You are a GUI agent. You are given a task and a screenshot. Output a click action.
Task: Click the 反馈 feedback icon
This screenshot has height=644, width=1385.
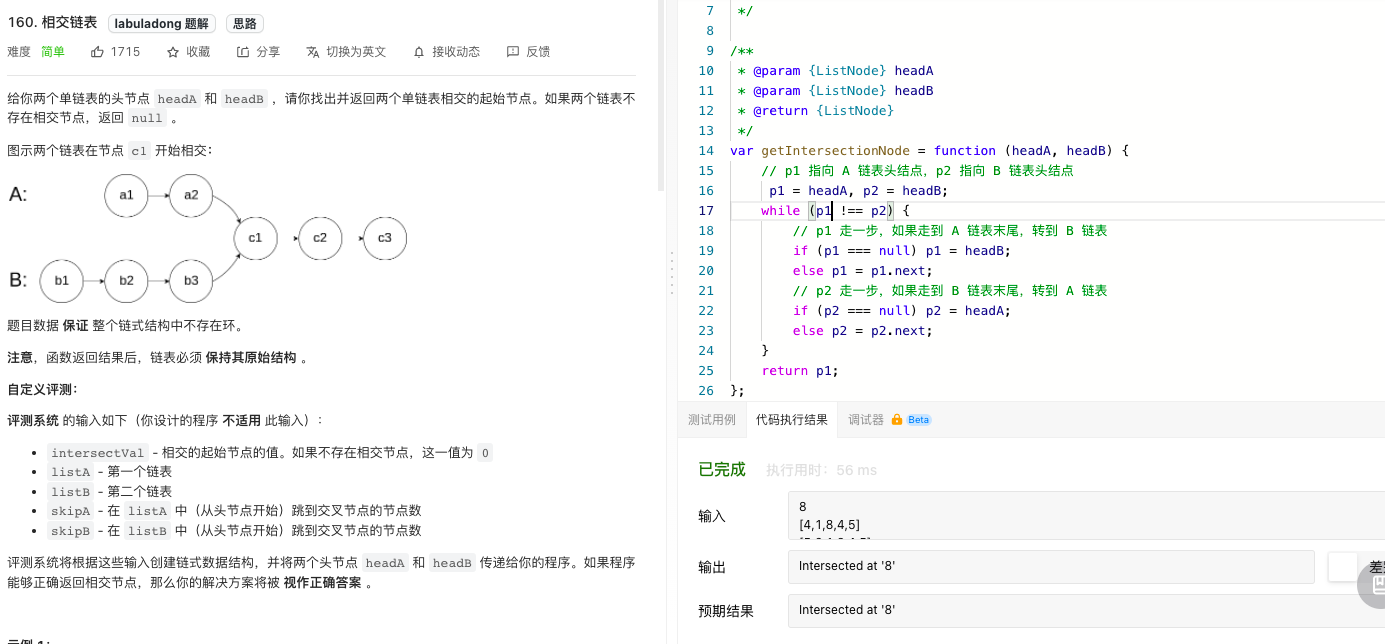pyautogui.click(x=513, y=52)
